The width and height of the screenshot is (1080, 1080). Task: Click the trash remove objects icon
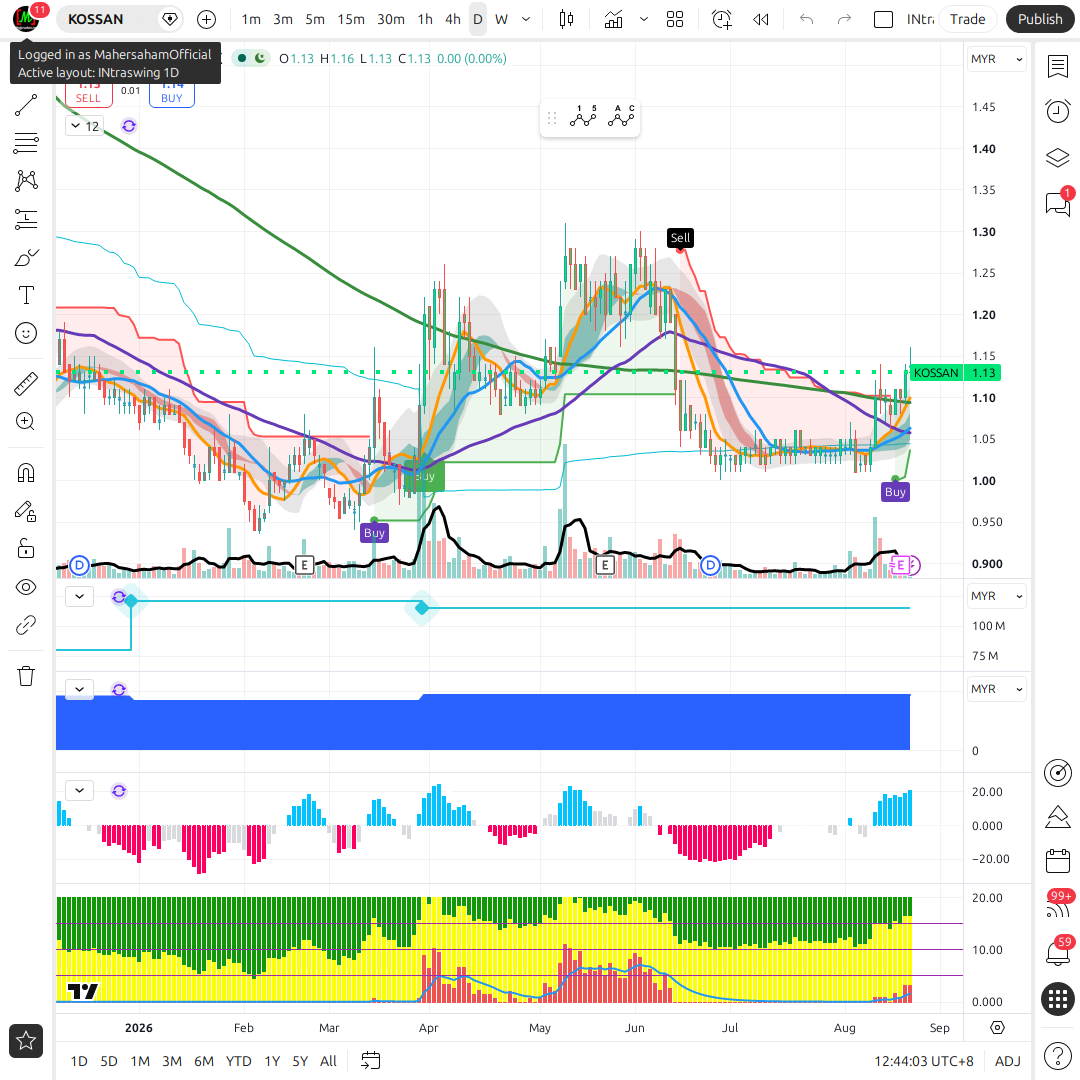click(x=26, y=676)
